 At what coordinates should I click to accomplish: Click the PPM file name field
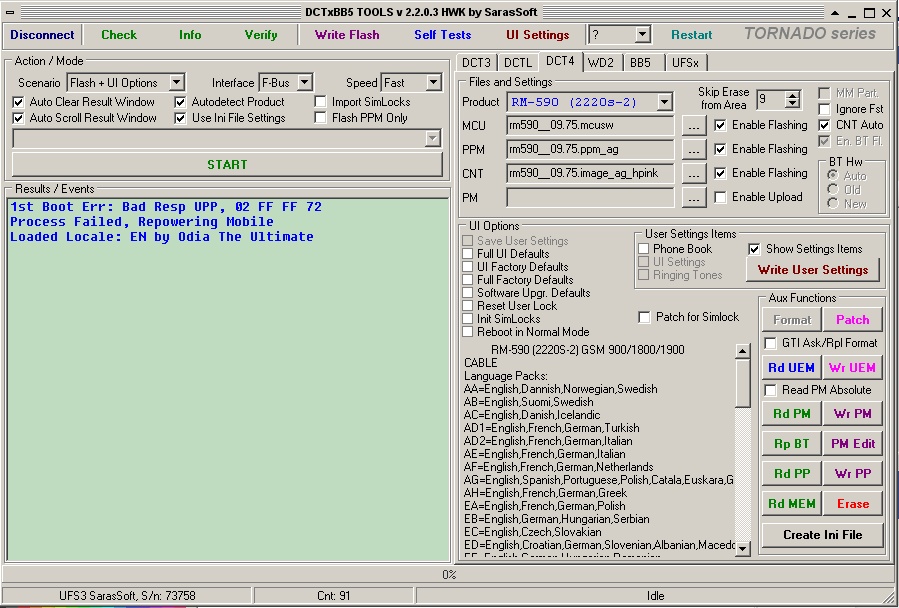click(590, 150)
